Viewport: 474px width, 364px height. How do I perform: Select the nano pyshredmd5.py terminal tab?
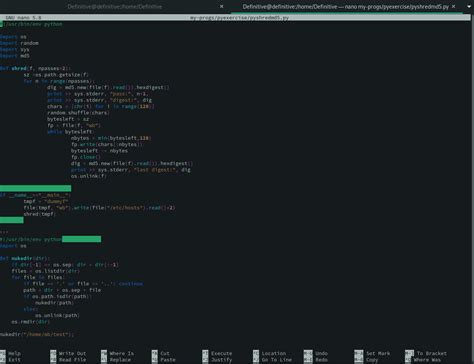pos(345,7)
